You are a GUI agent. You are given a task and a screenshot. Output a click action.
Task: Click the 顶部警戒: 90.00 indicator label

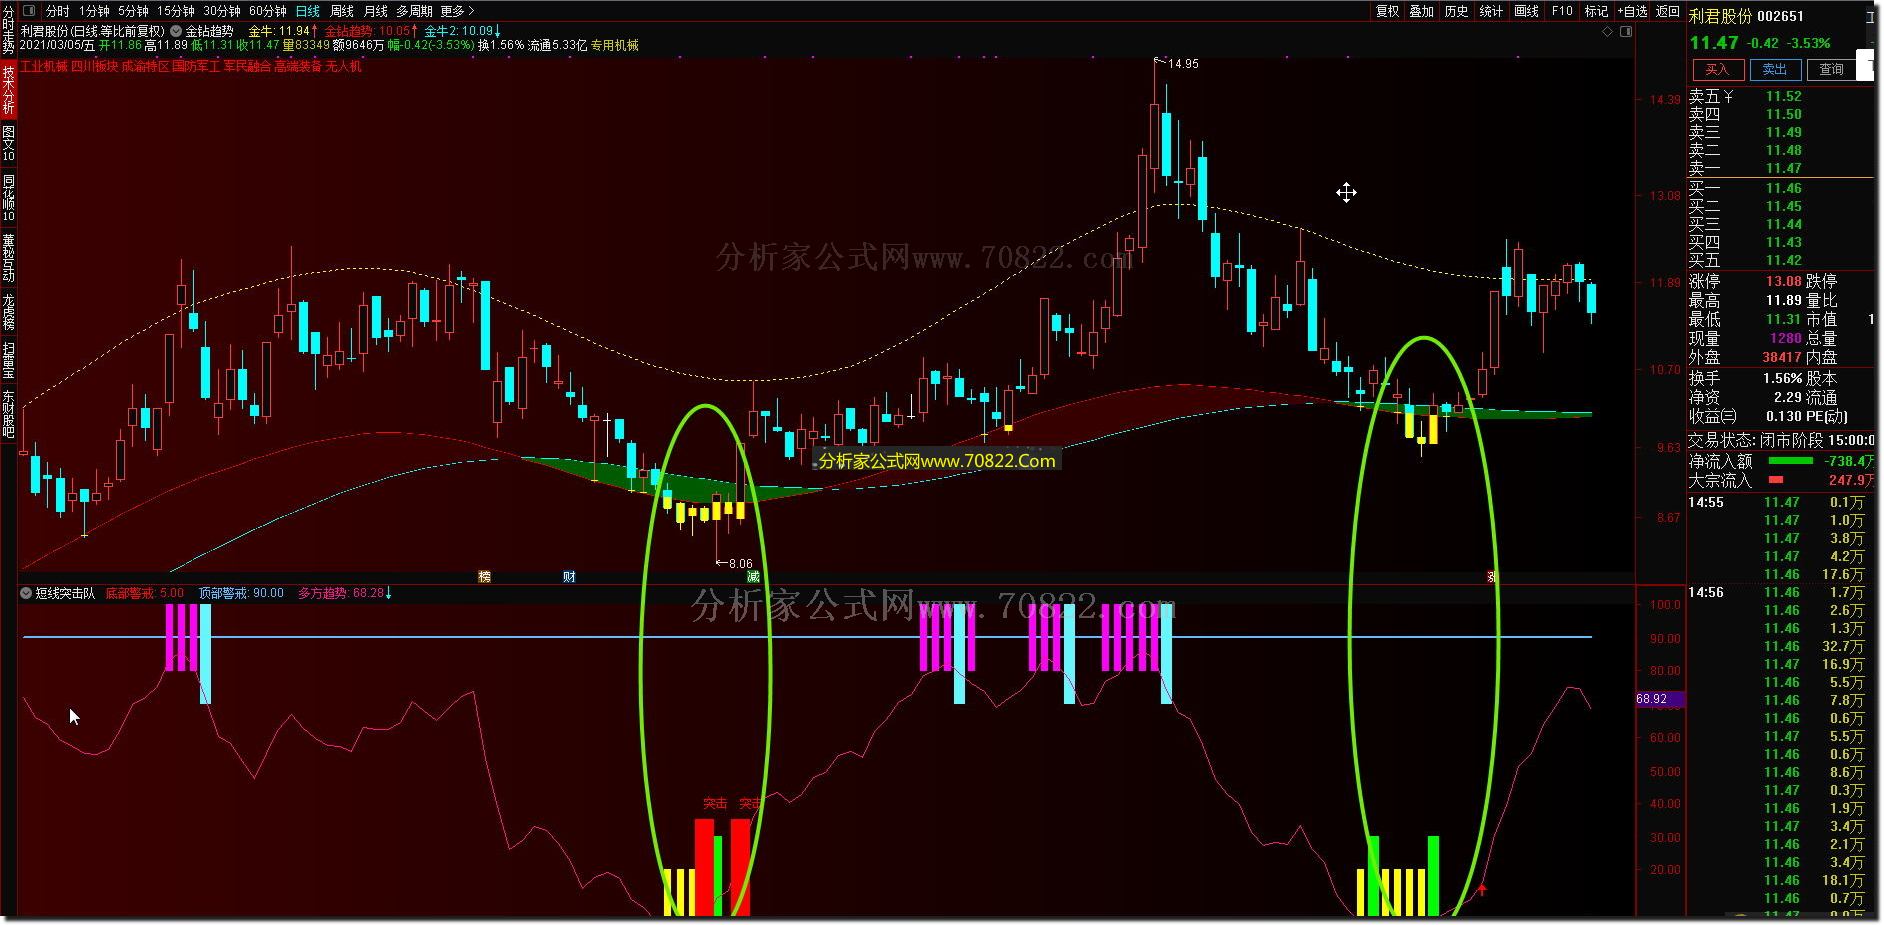241,593
